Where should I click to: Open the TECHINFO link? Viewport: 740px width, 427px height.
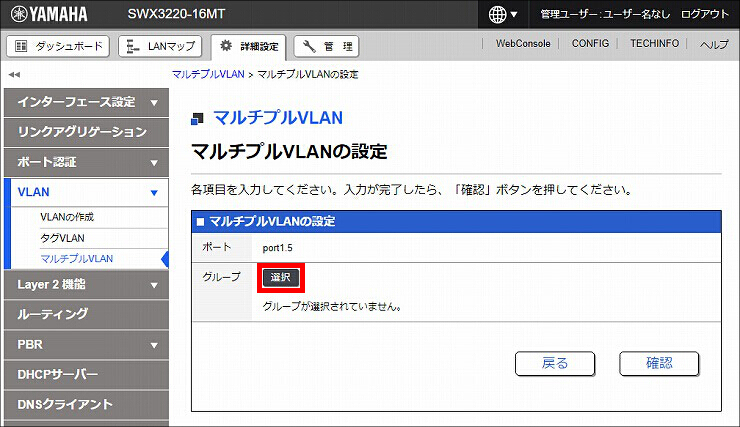coord(655,43)
